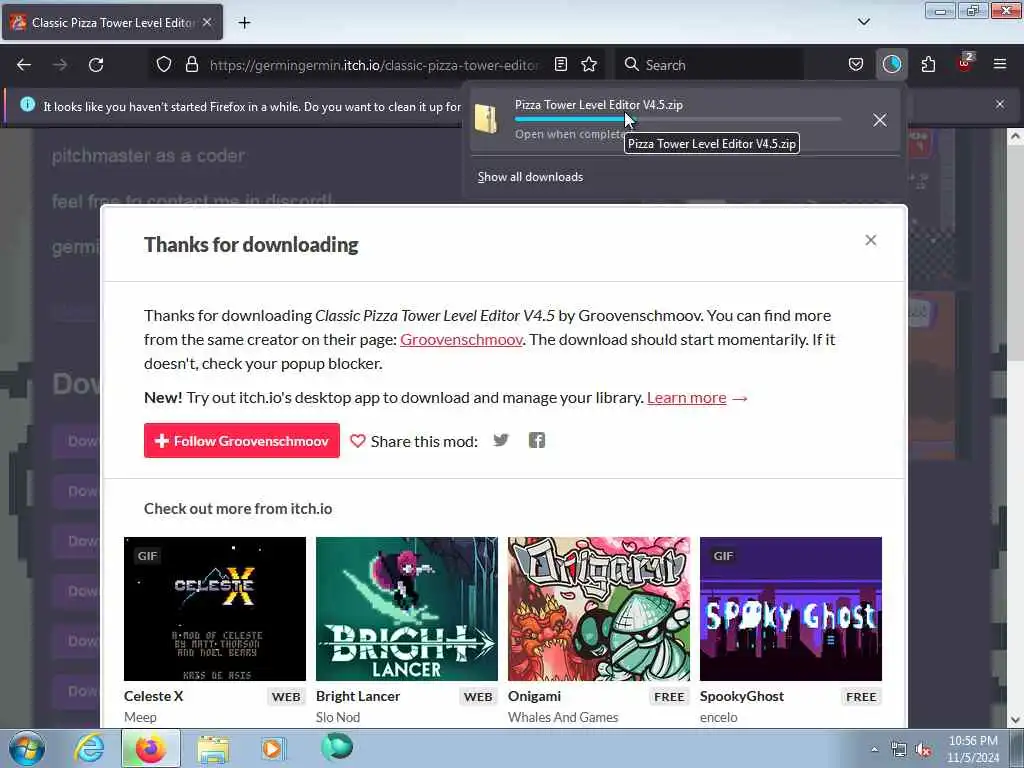Click the FREE tag next to Onigami
1024x768 pixels.
pyautogui.click(x=669, y=697)
